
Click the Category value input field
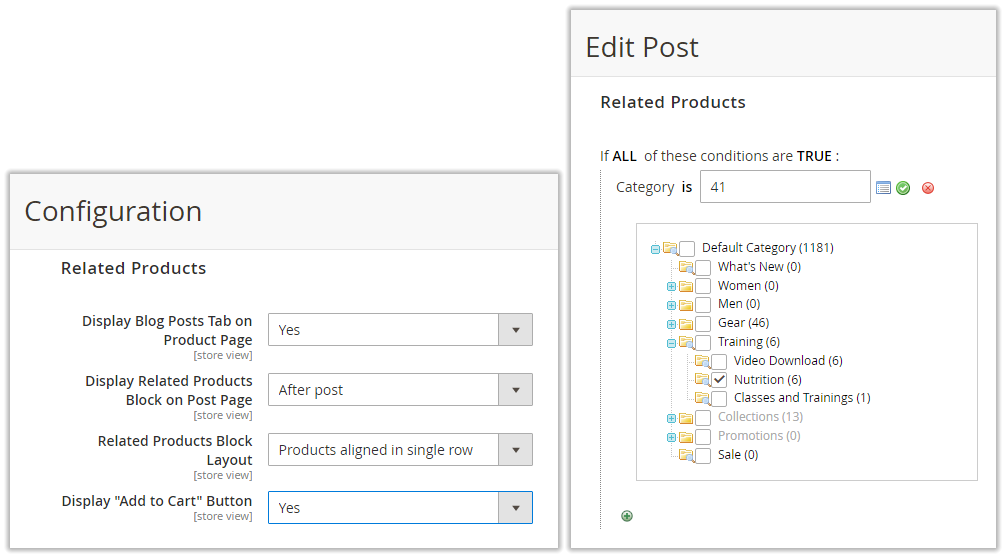point(785,187)
